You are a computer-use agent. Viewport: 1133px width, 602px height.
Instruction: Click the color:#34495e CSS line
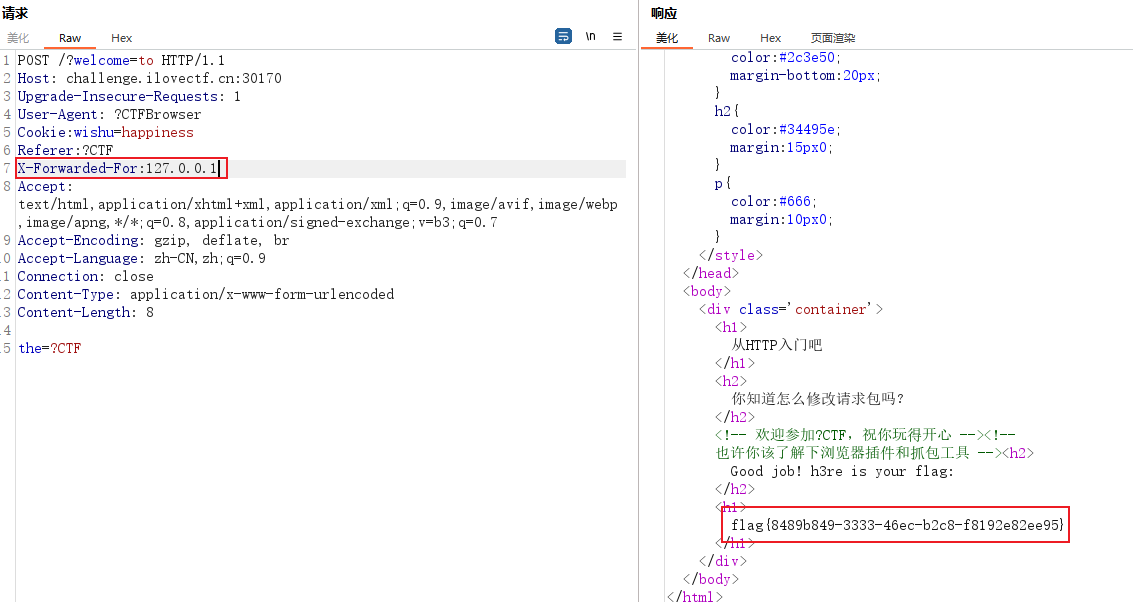(x=785, y=129)
